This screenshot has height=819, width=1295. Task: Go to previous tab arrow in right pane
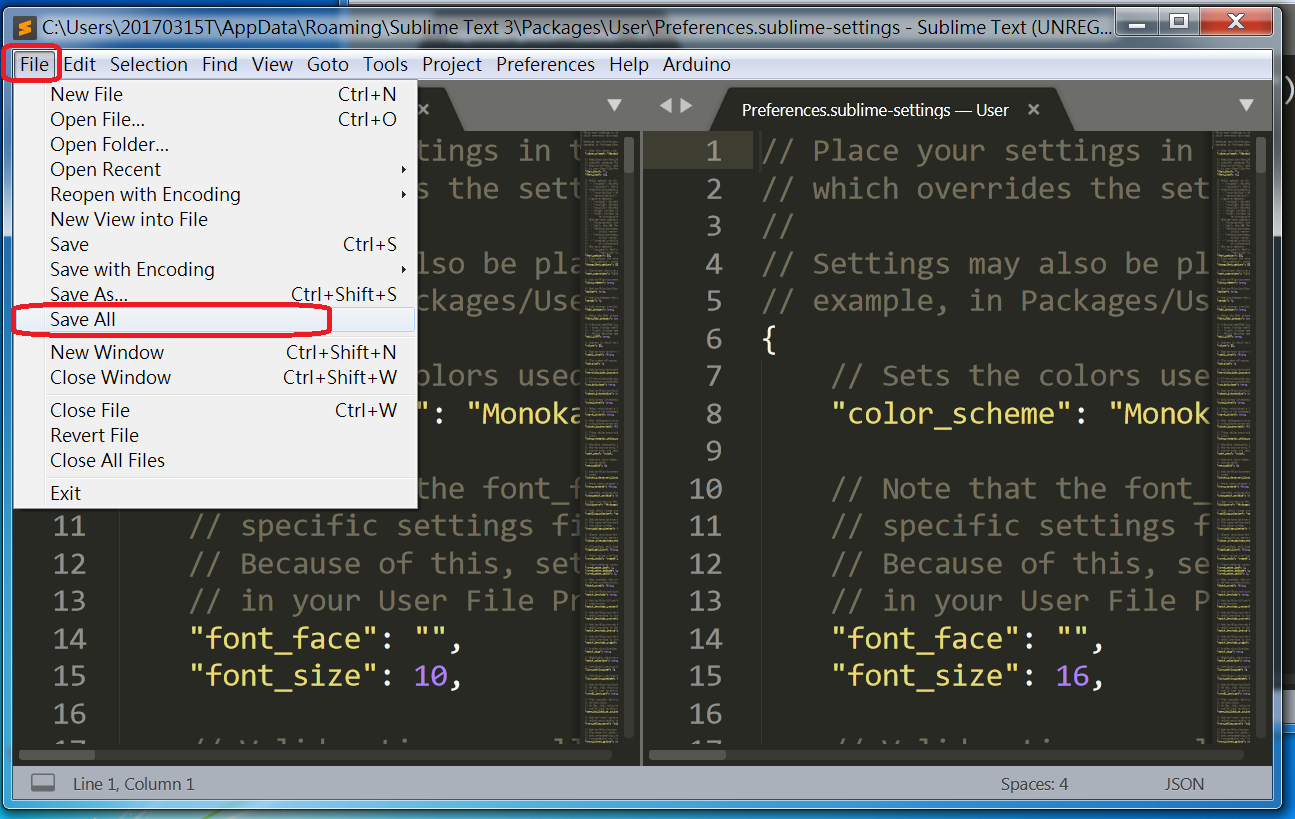665,105
